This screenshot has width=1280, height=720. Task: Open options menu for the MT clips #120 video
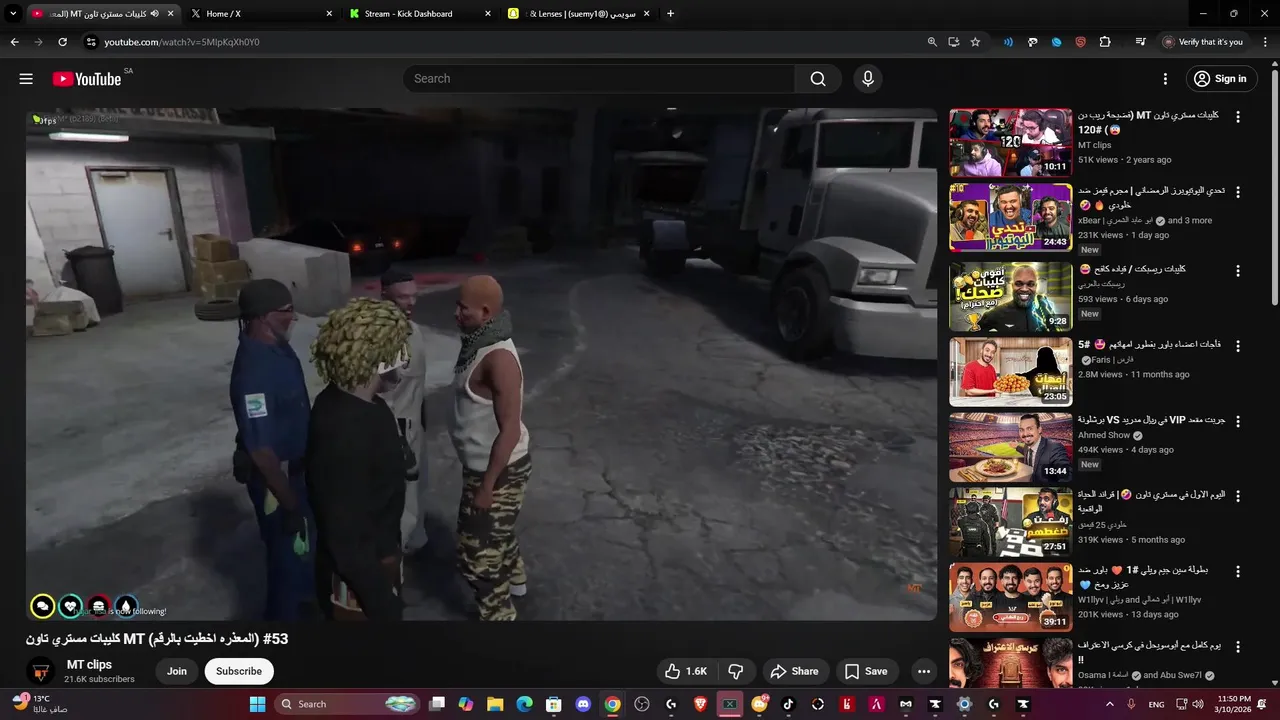coord(1238,117)
